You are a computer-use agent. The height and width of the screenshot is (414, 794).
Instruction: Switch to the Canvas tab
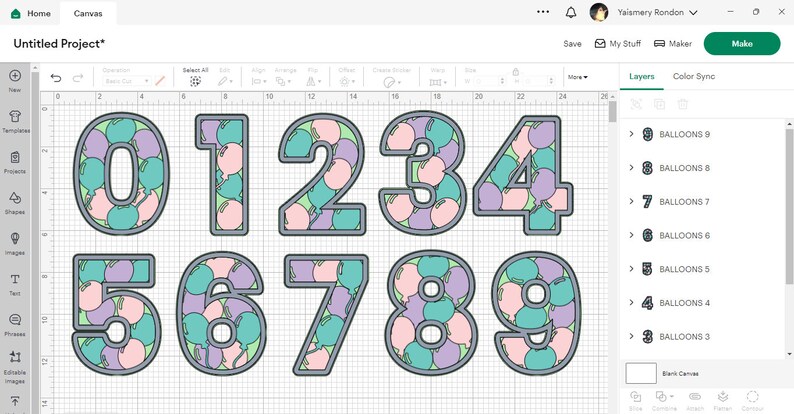click(x=88, y=14)
